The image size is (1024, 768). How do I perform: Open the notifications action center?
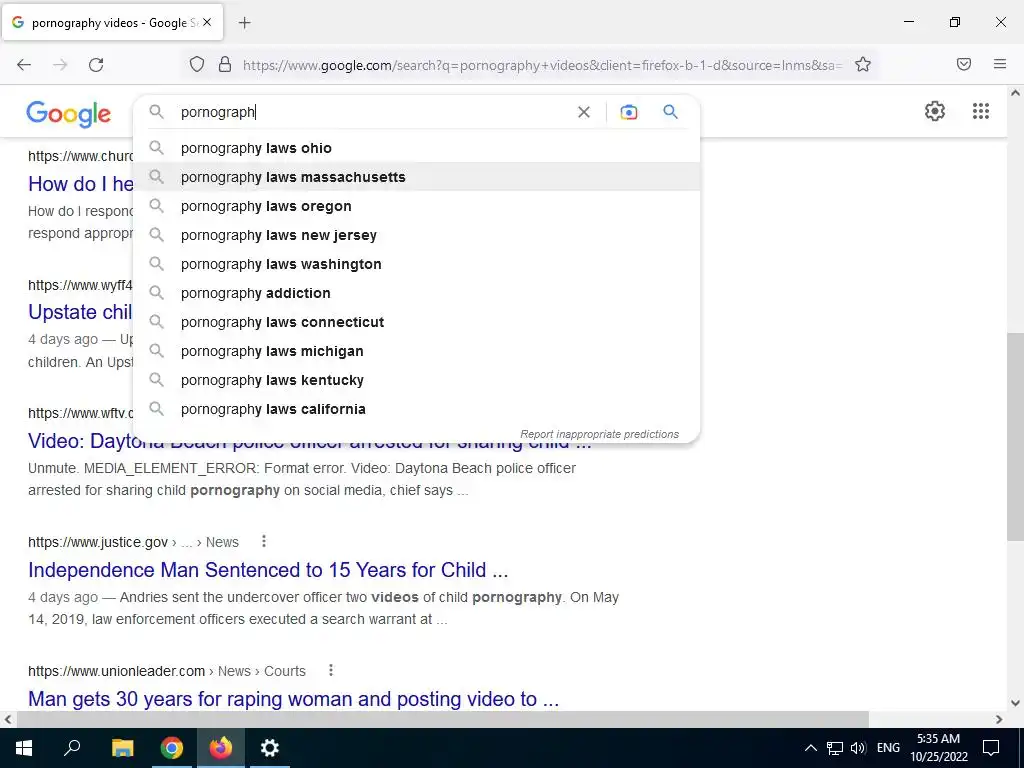click(991, 748)
